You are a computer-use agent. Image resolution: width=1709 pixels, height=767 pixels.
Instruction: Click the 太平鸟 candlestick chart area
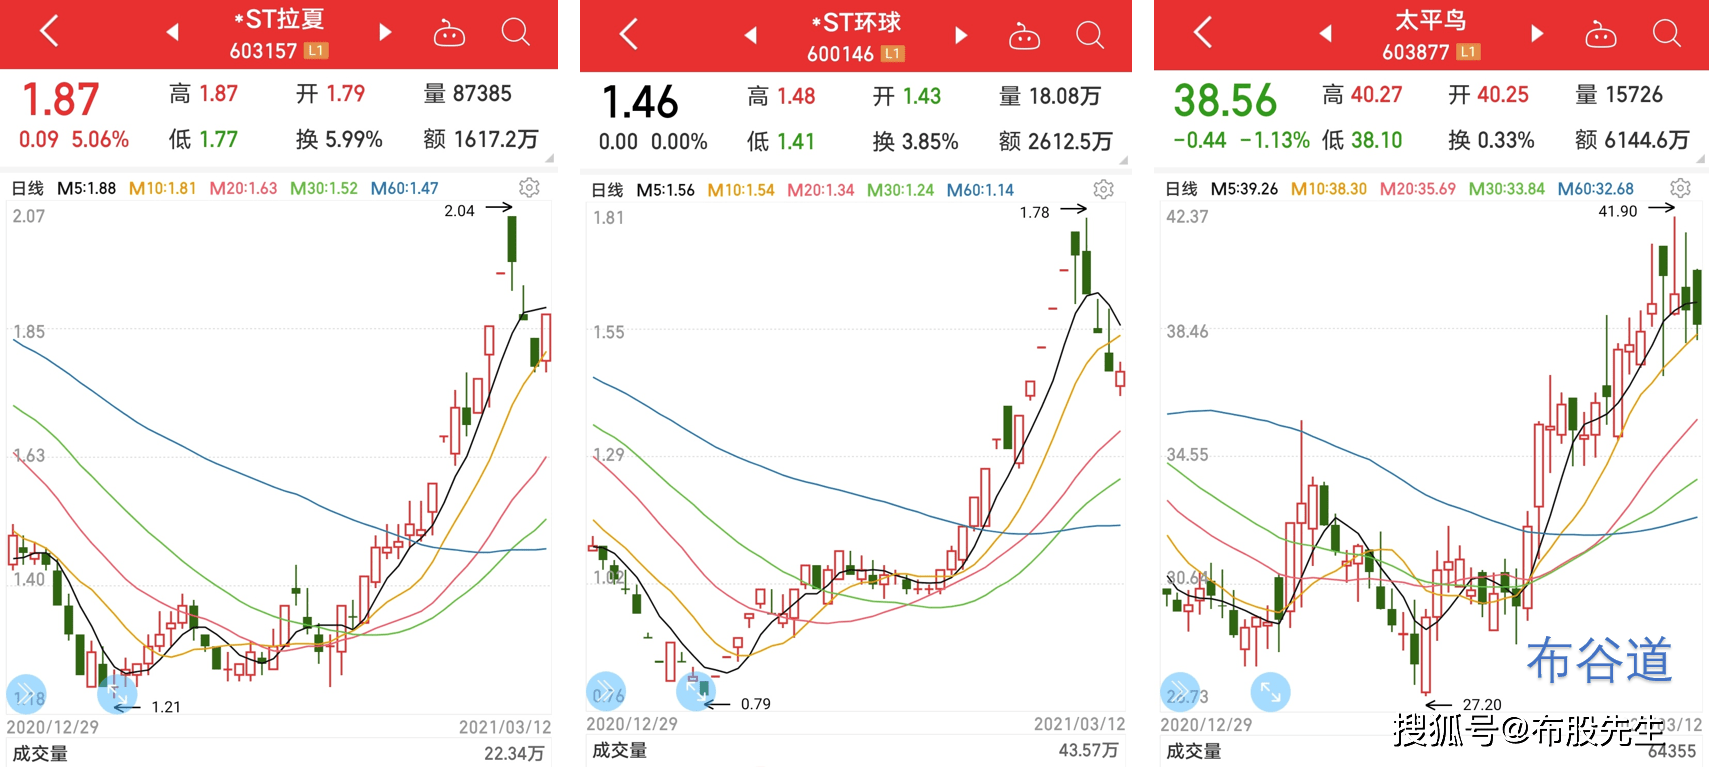pyautogui.click(x=1431, y=457)
